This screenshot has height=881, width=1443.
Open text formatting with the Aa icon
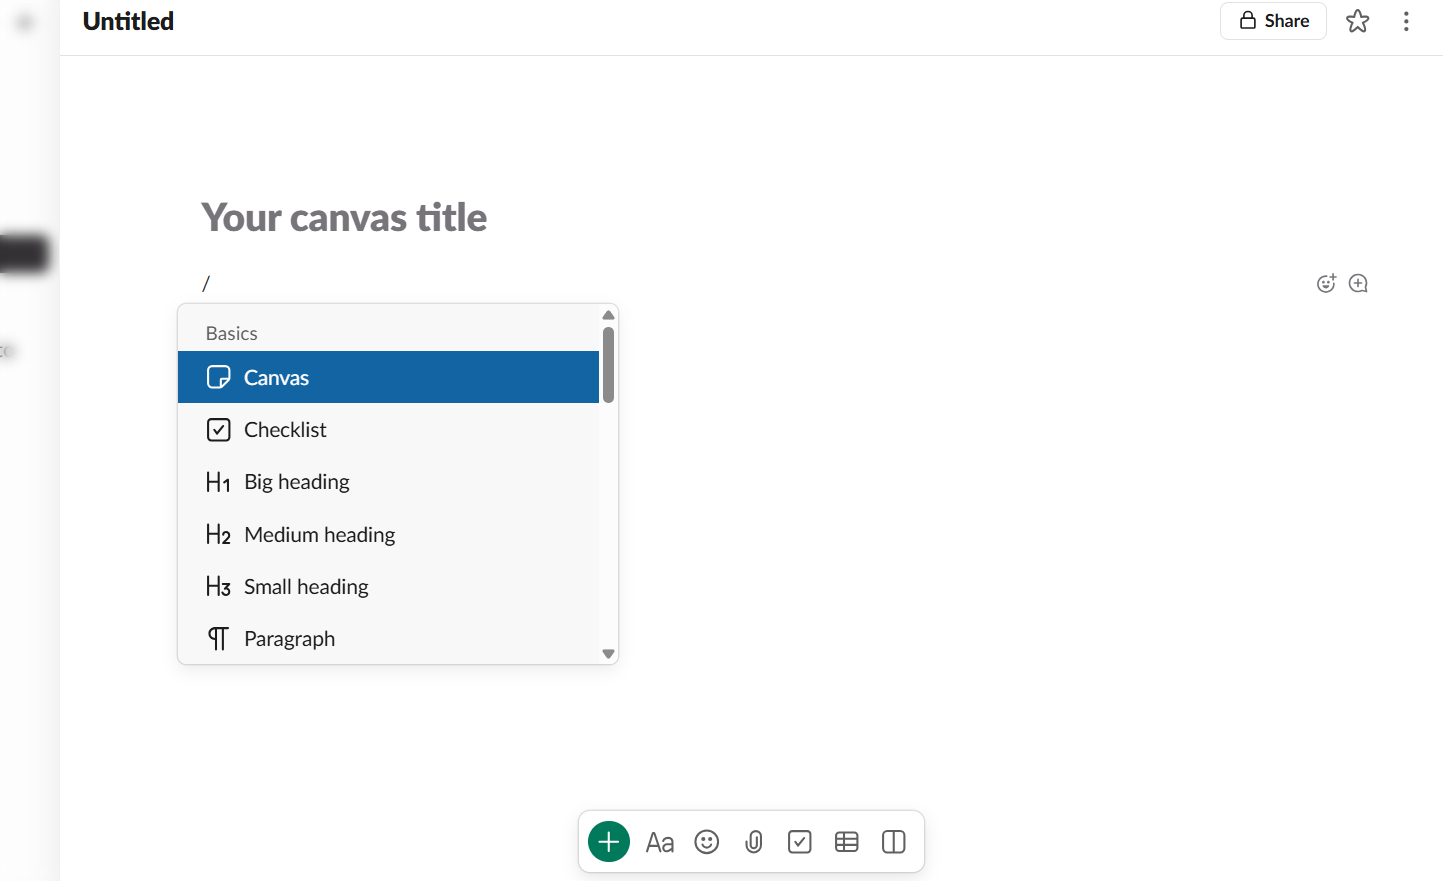pos(660,842)
